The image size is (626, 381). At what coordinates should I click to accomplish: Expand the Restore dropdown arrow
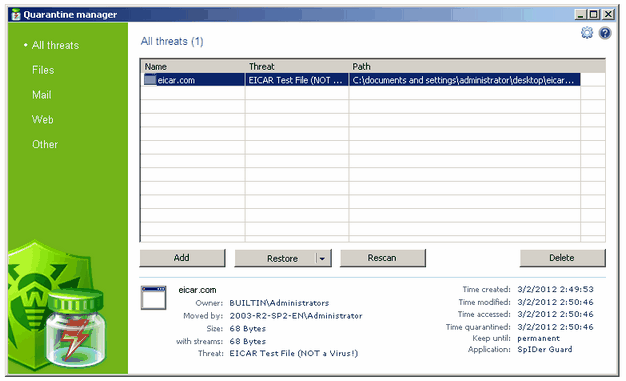click(323, 258)
